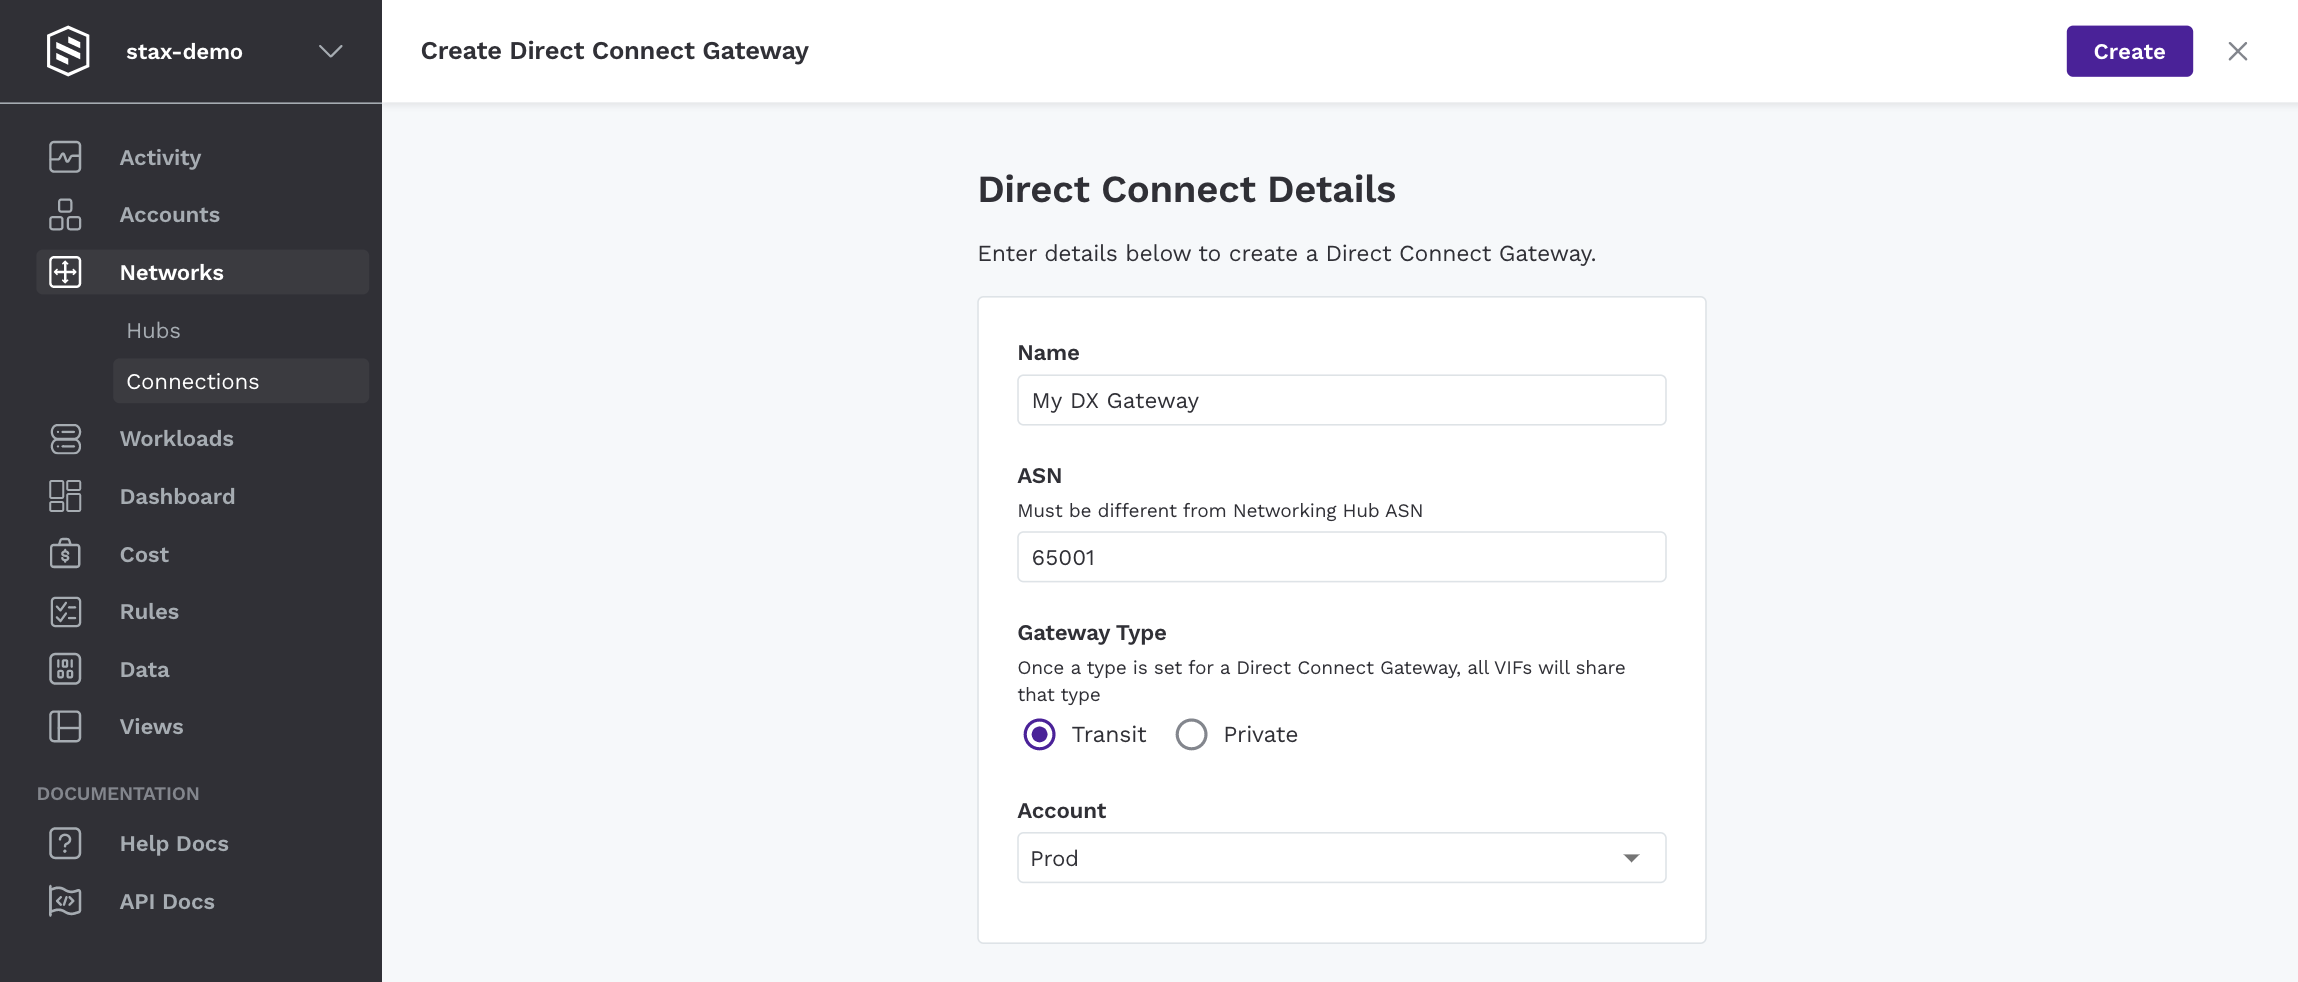Click the Views layout icon
This screenshot has height=982, width=2298.
pyautogui.click(x=65, y=726)
